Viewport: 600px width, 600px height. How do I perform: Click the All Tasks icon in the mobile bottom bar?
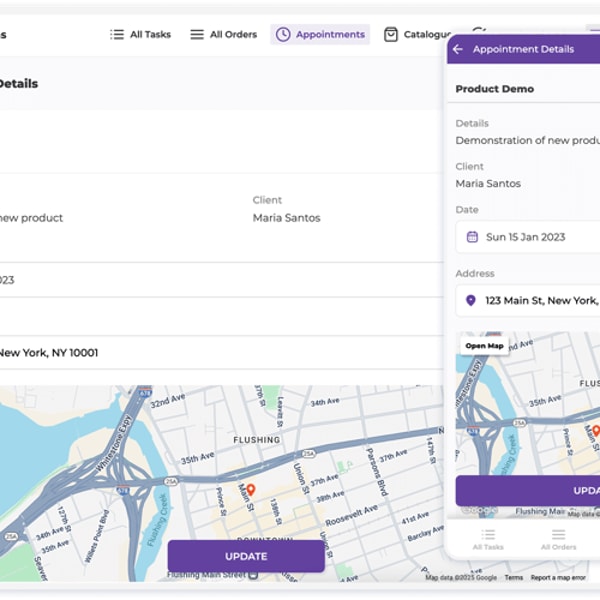(x=488, y=534)
